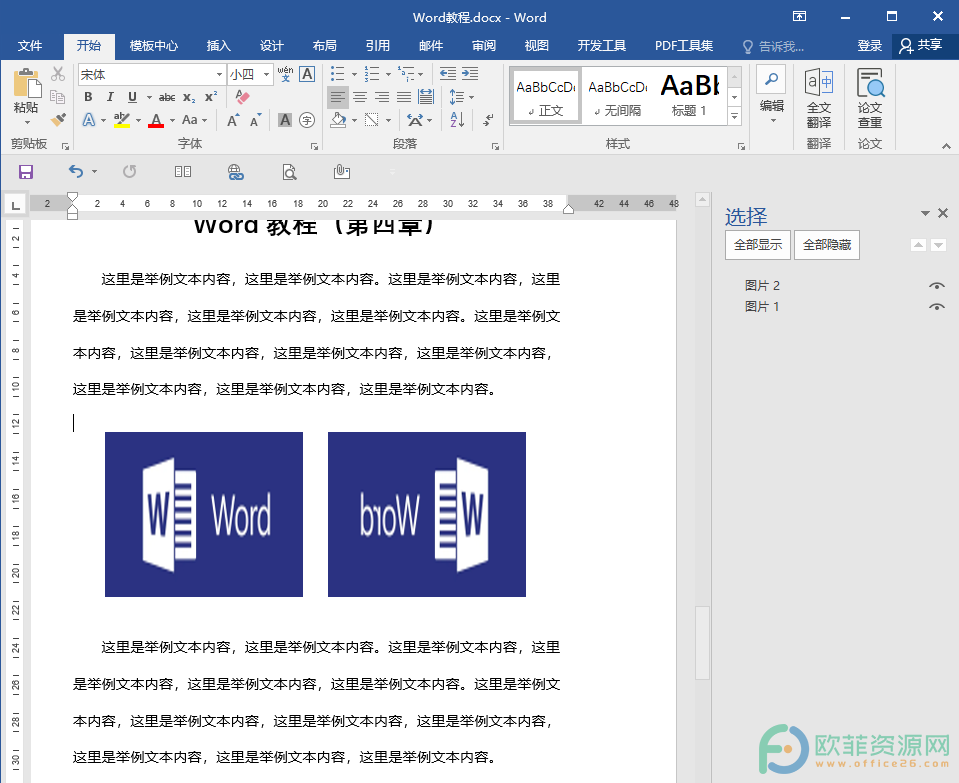Toggle Subscript formatting
Screen dimensions: 959x783
pos(189,97)
